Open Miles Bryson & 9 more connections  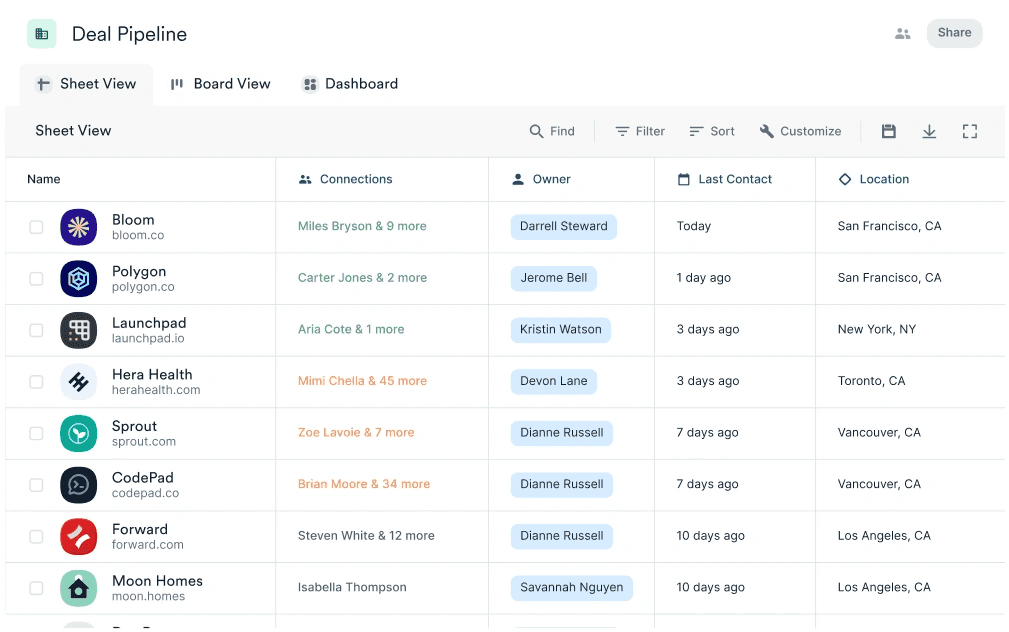point(362,227)
